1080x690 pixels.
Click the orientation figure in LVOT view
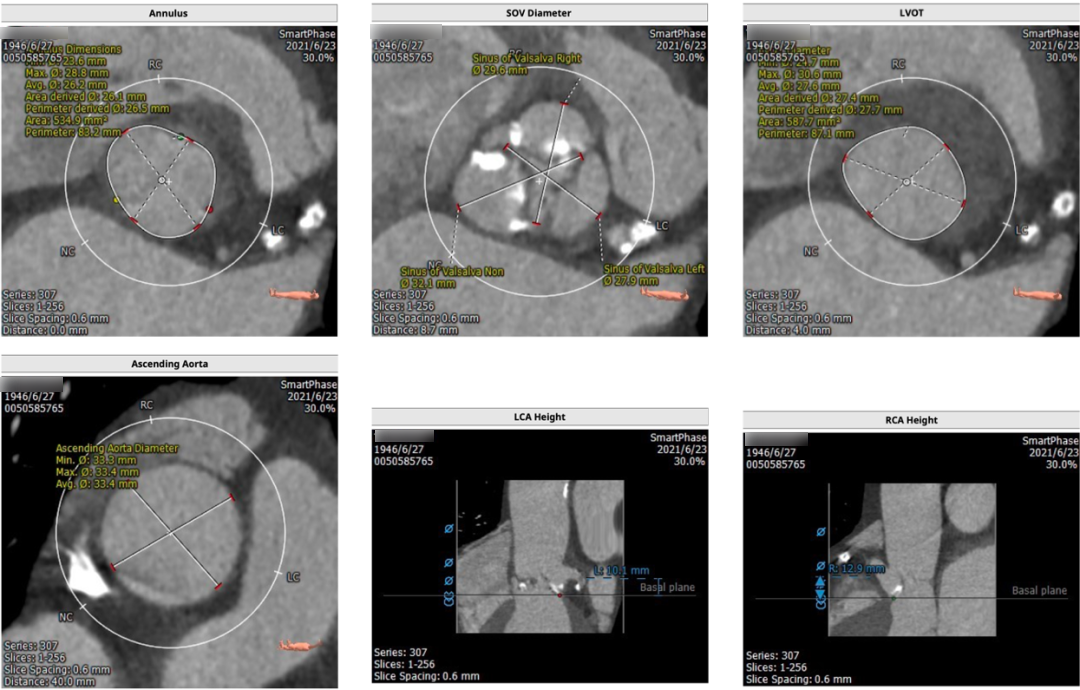[x=1038, y=293]
